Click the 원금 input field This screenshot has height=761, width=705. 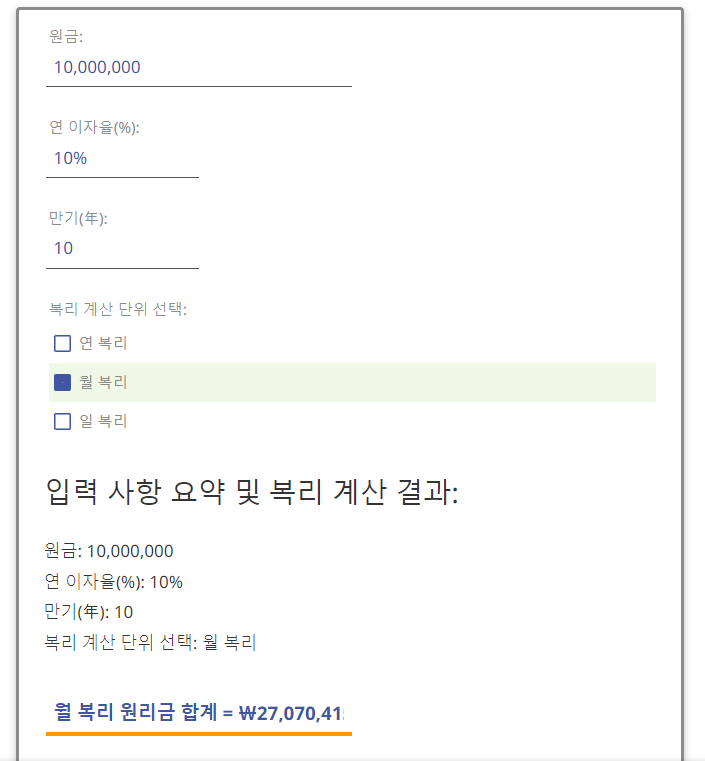tap(198, 68)
